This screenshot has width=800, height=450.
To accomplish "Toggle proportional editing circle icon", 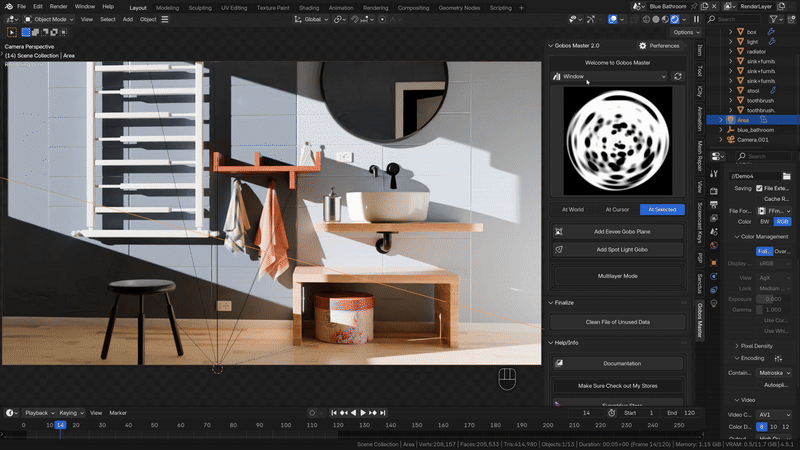I will [x=382, y=19].
